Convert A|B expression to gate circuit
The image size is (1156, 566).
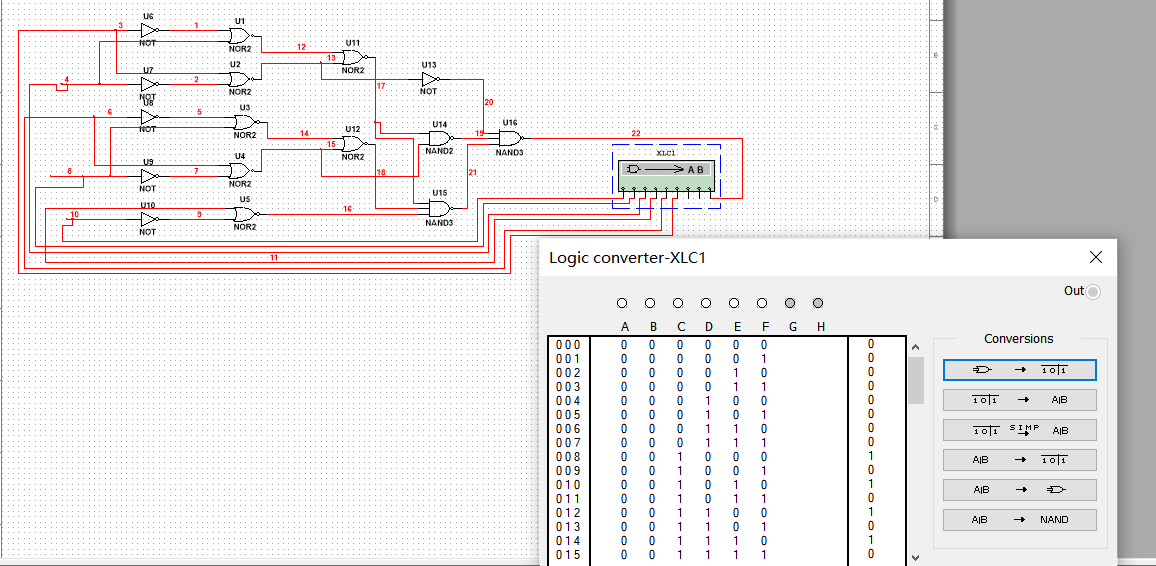(x=1020, y=490)
